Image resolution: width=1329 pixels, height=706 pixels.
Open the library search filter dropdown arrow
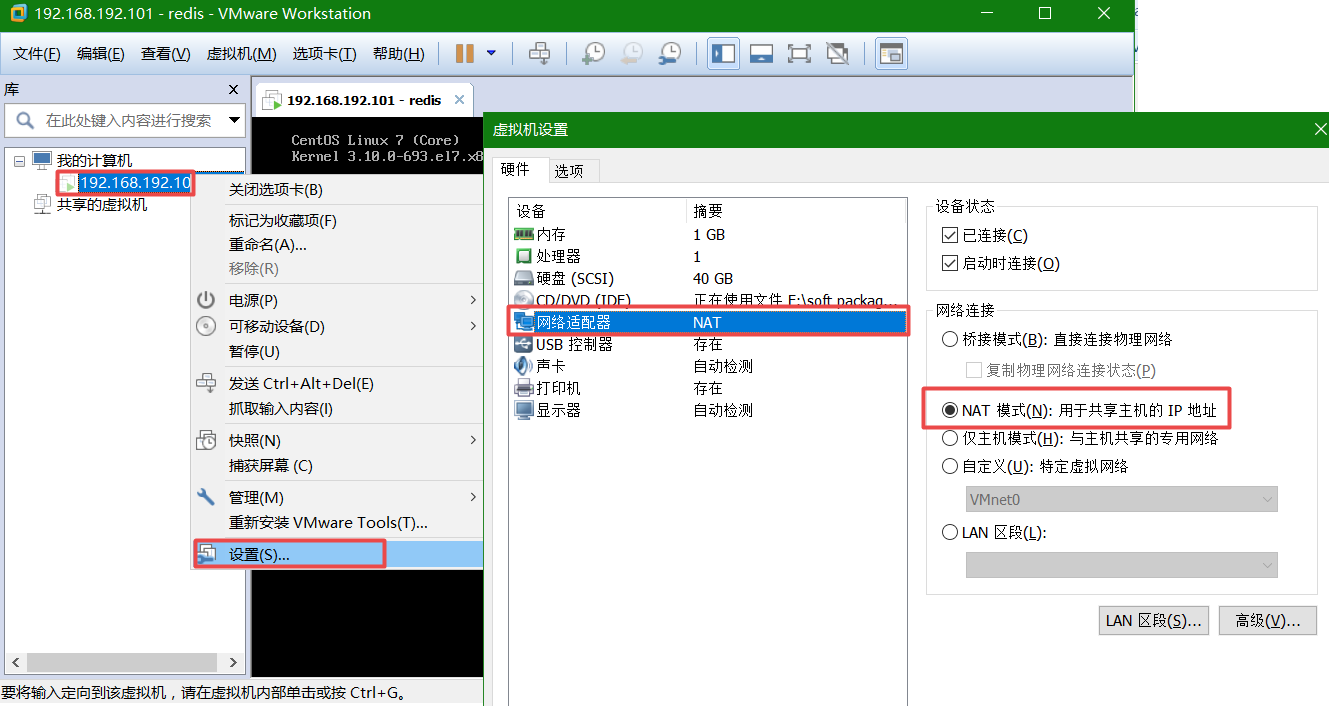(x=235, y=121)
